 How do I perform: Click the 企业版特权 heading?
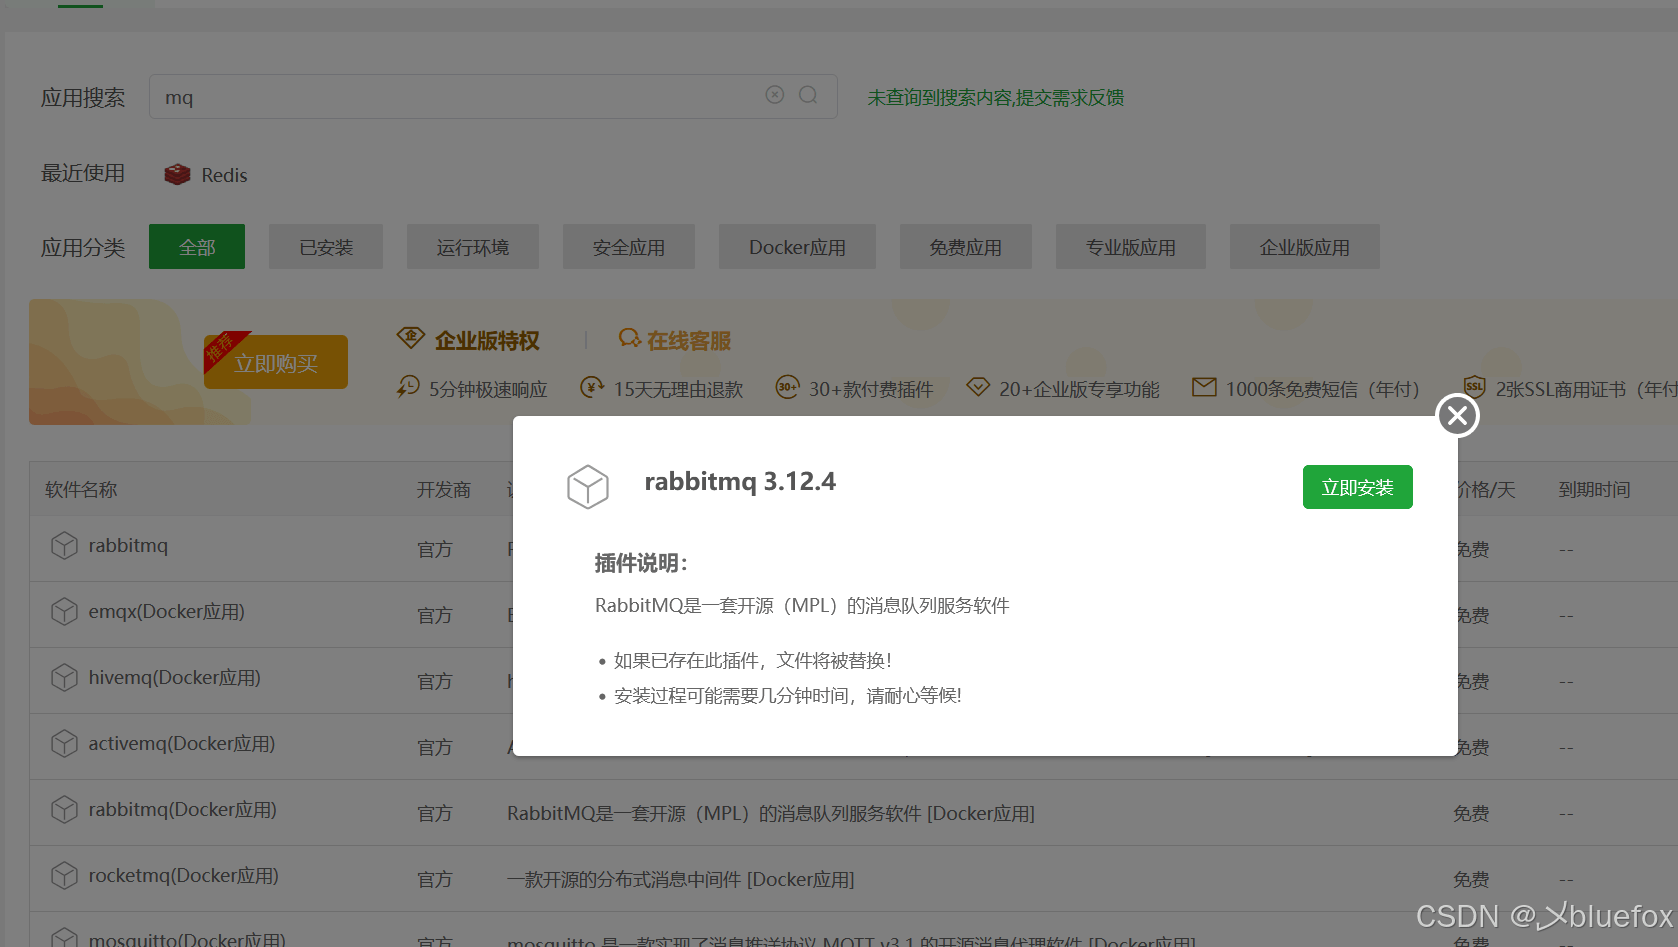[487, 341]
